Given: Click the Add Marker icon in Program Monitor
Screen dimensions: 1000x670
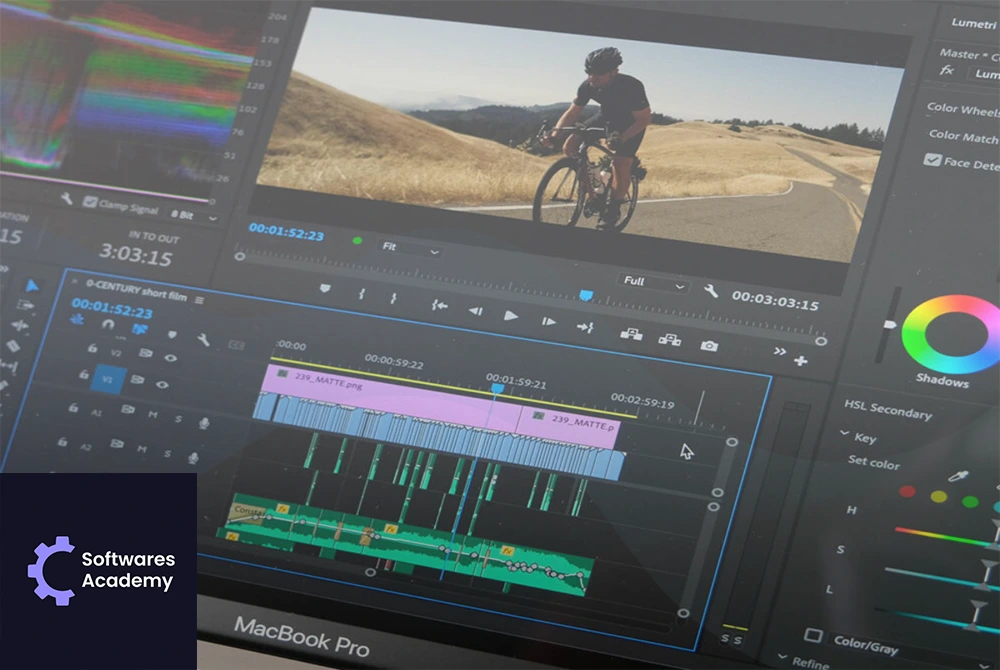Looking at the screenshot, I should (x=325, y=289).
